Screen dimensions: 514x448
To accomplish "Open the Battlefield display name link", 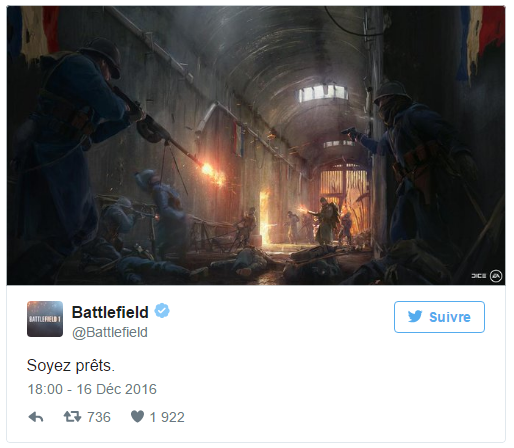I will coord(110,312).
